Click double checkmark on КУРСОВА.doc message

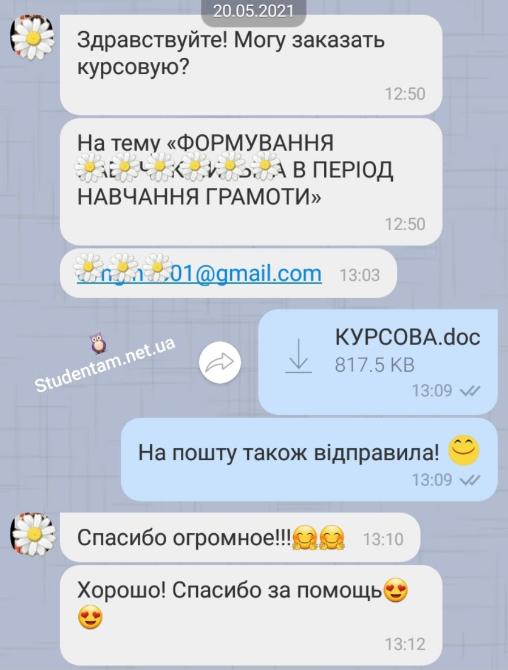[x=470, y=391]
